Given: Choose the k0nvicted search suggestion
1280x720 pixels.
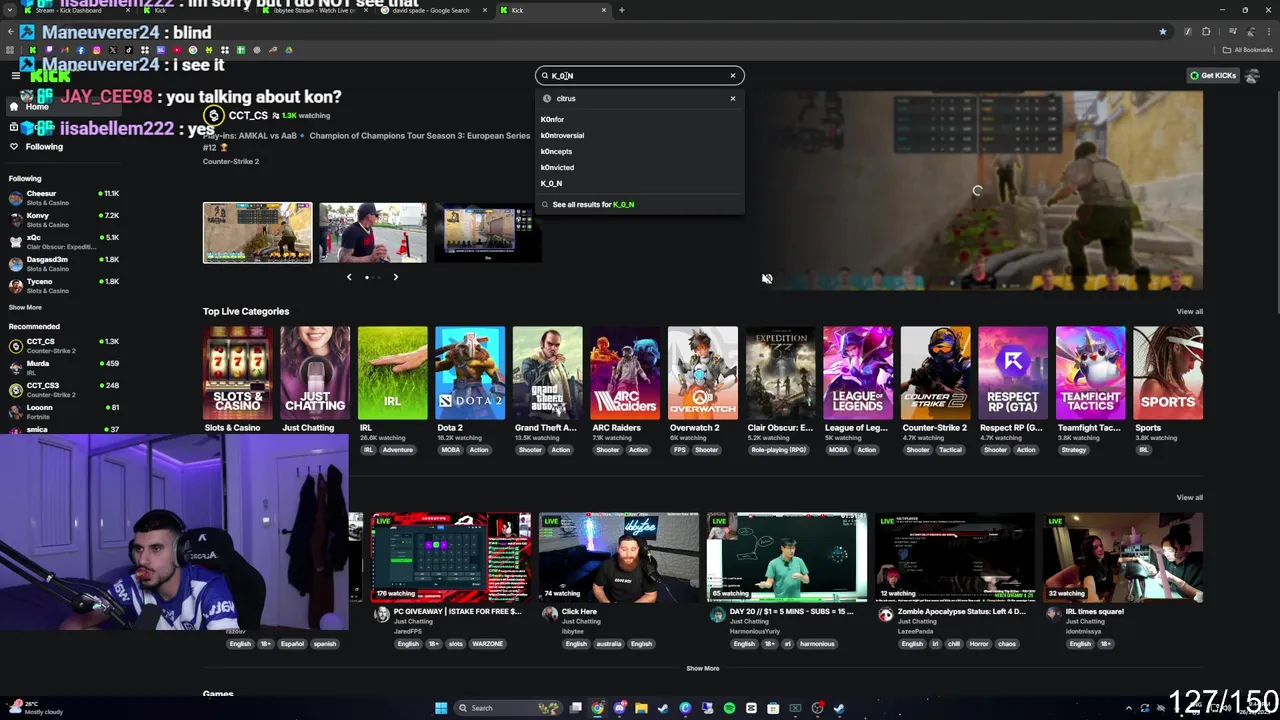Looking at the screenshot, I should [640, 167].
